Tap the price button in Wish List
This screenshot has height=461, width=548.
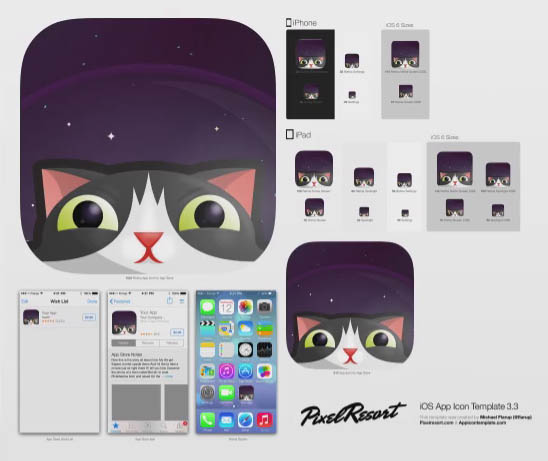tap(89, 317)
